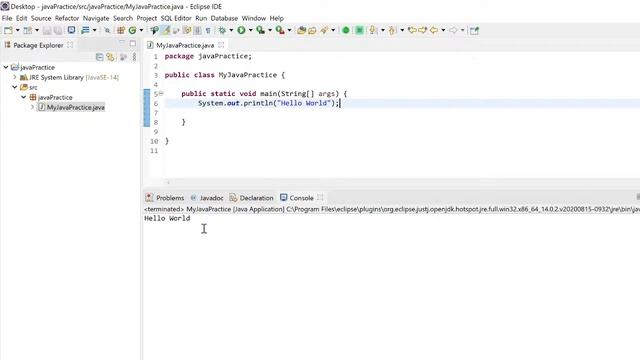Click Collapse All in Package Explorer
The image size is (640, 360).
tap(99, 57)
